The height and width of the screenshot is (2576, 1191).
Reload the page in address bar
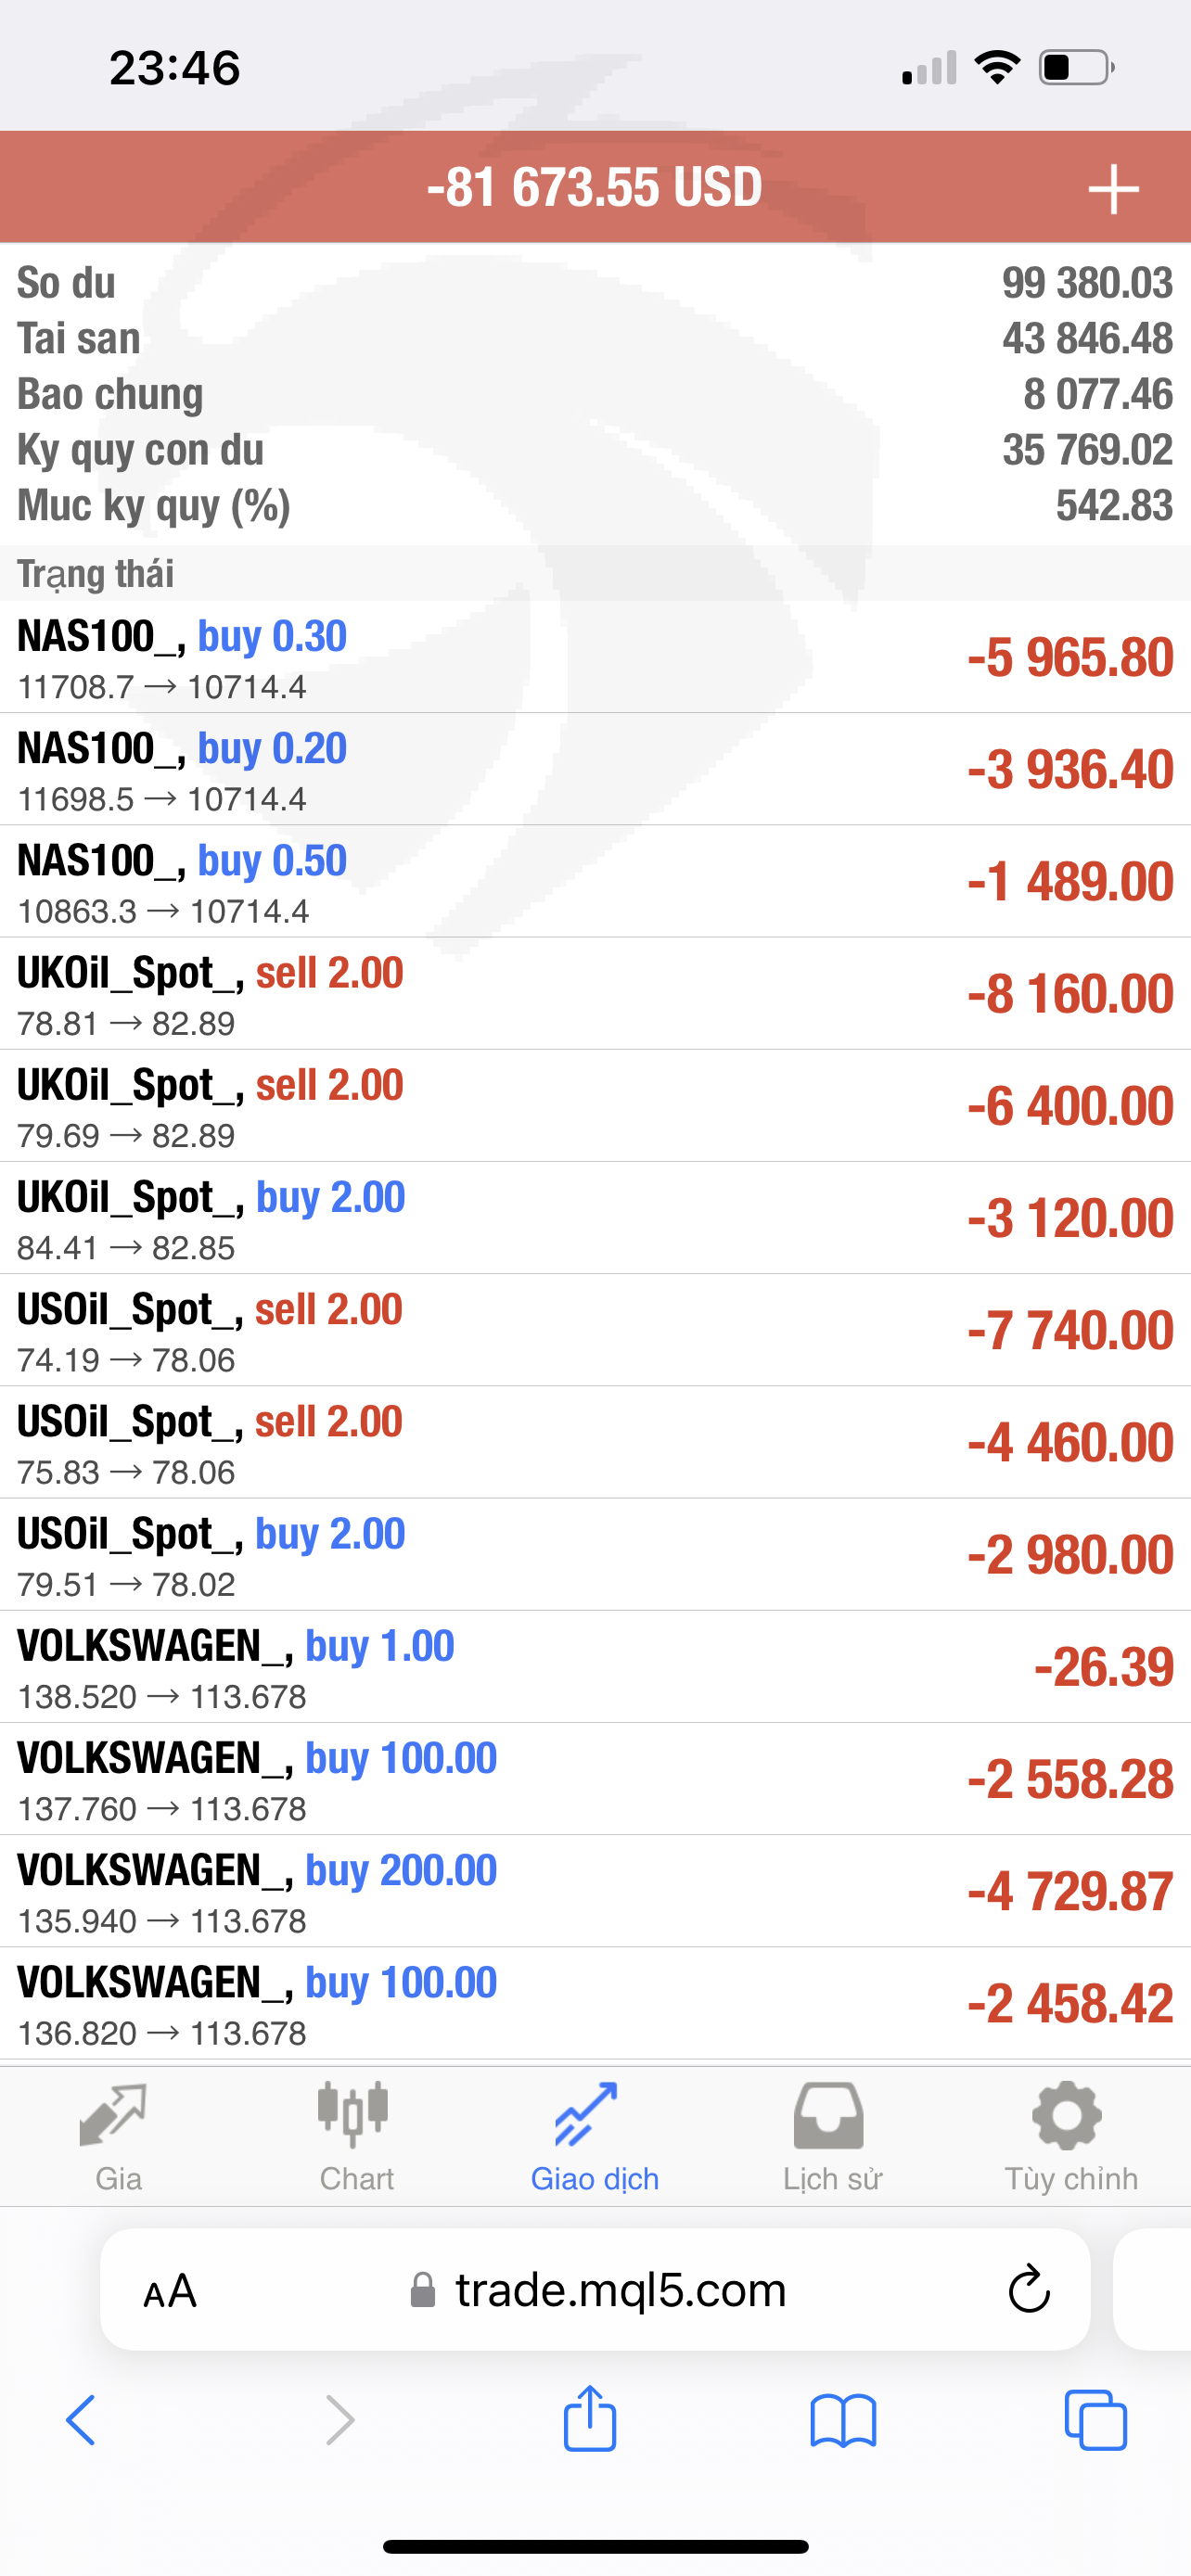1028,2290
